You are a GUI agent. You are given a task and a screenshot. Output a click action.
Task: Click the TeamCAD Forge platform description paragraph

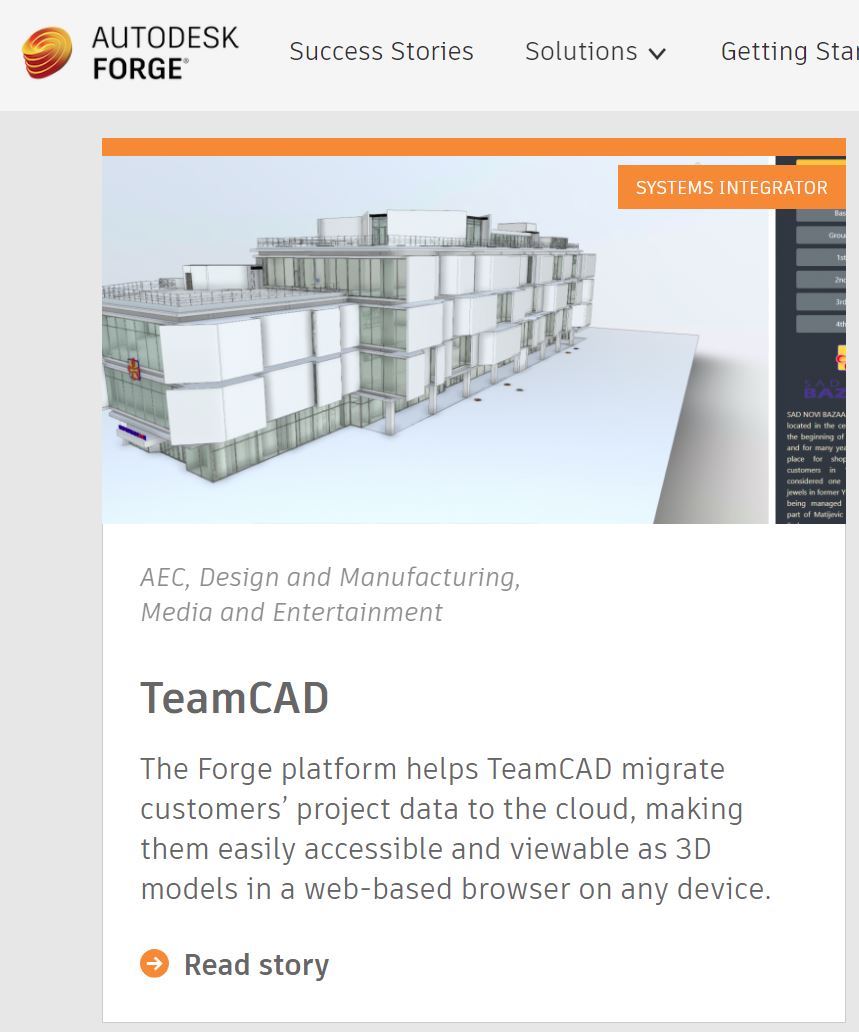(455, 829)
